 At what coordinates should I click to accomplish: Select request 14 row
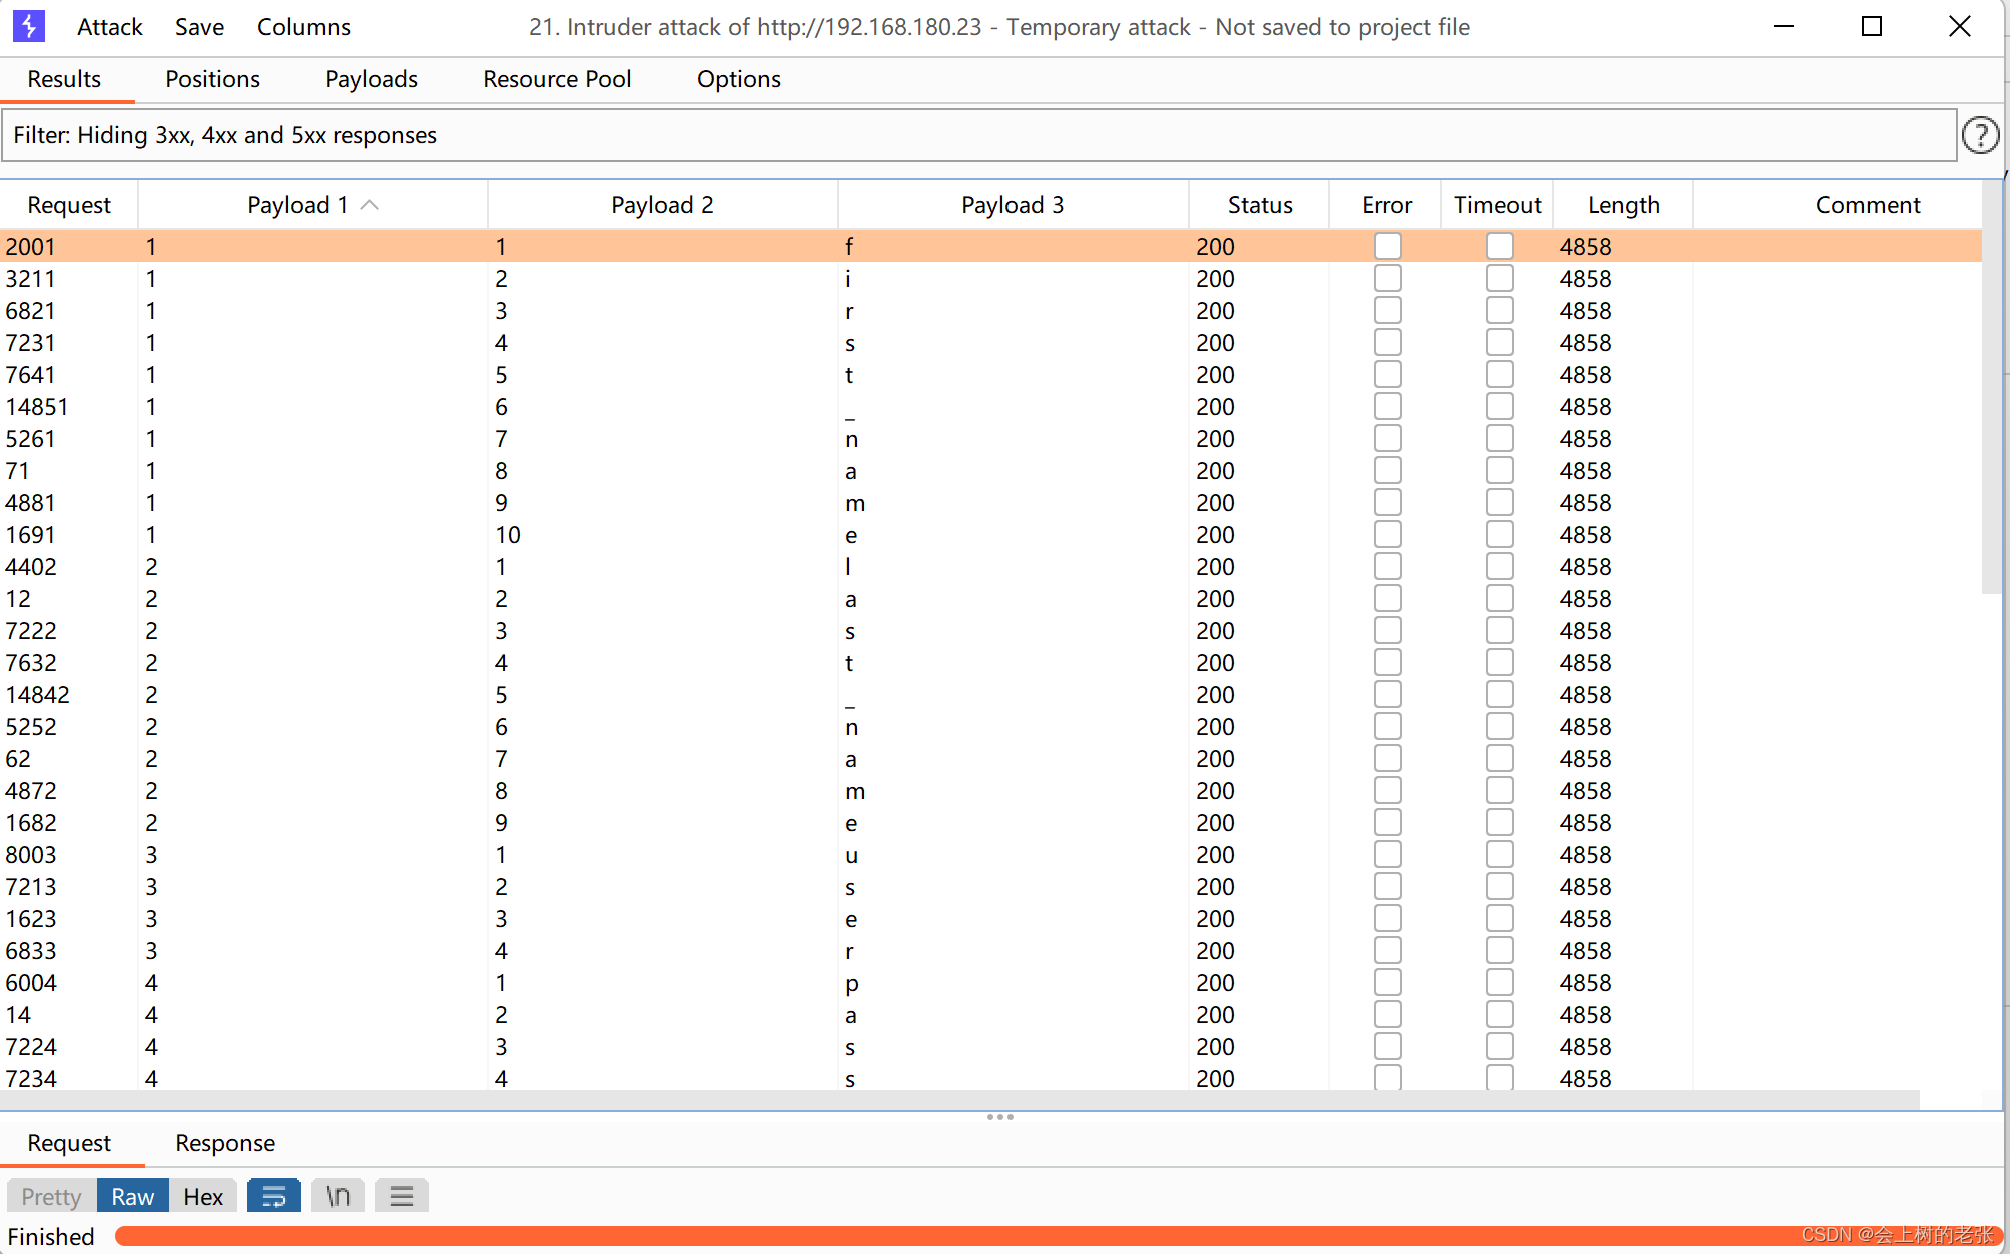click(x=991, y=1014)
